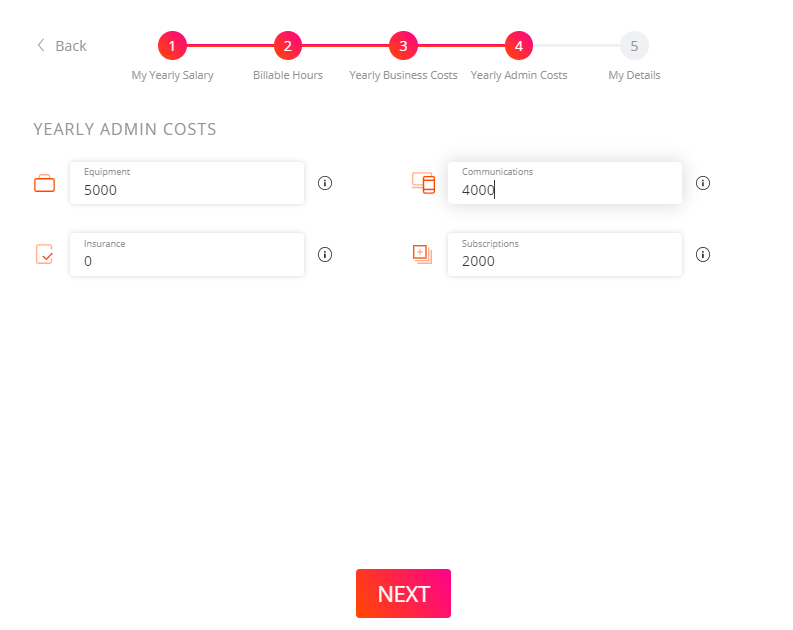
Task: Go to step 1 circle
Action: (x=172, y=45)
